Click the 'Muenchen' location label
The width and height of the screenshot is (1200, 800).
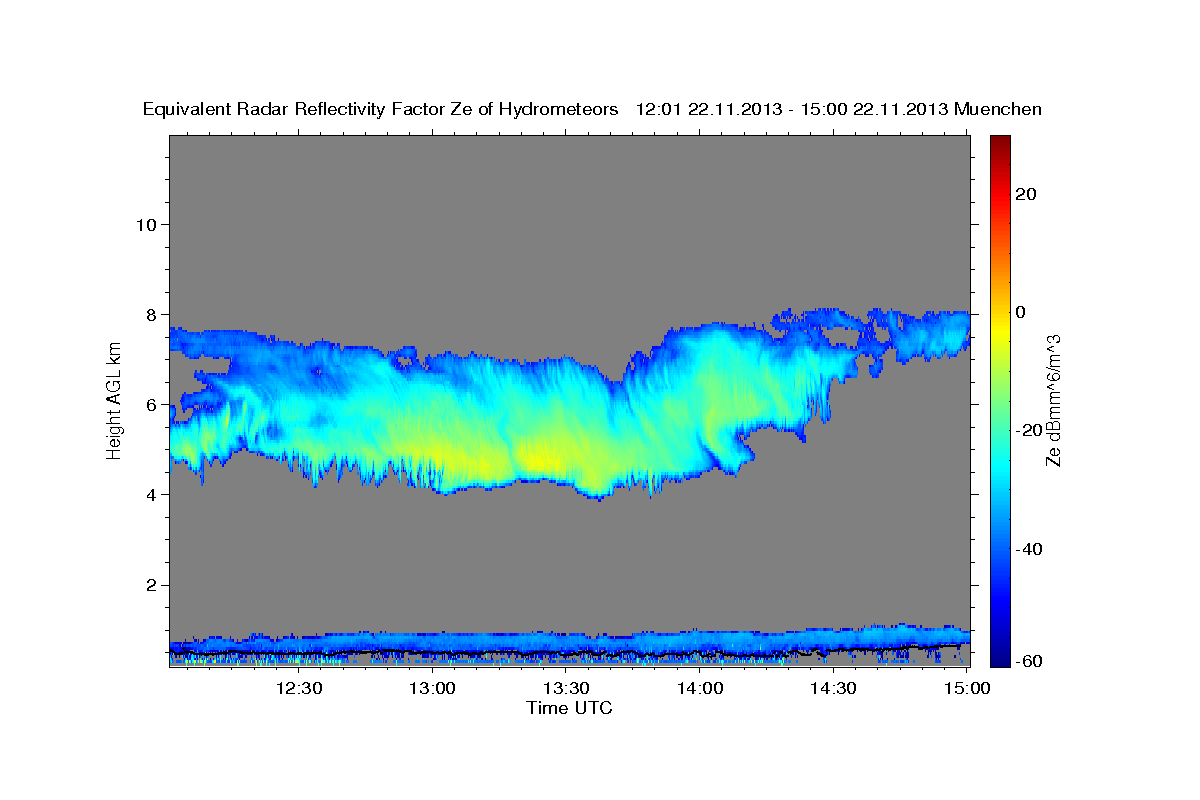coord(998,109)
